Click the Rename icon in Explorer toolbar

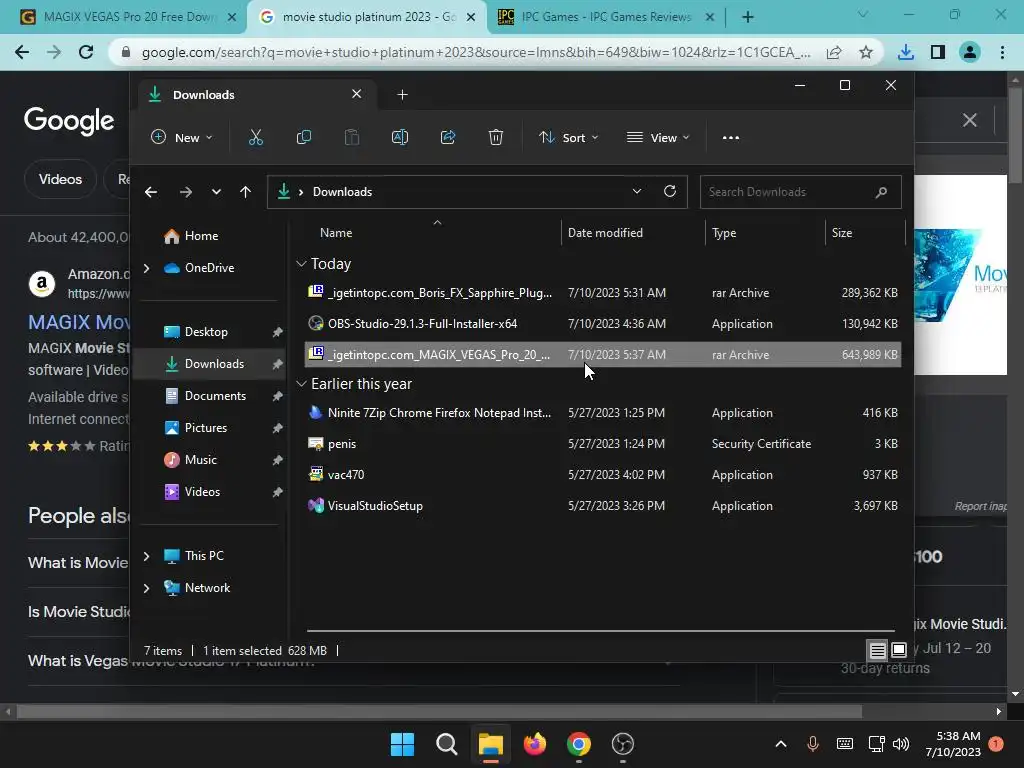coord(400,137)
